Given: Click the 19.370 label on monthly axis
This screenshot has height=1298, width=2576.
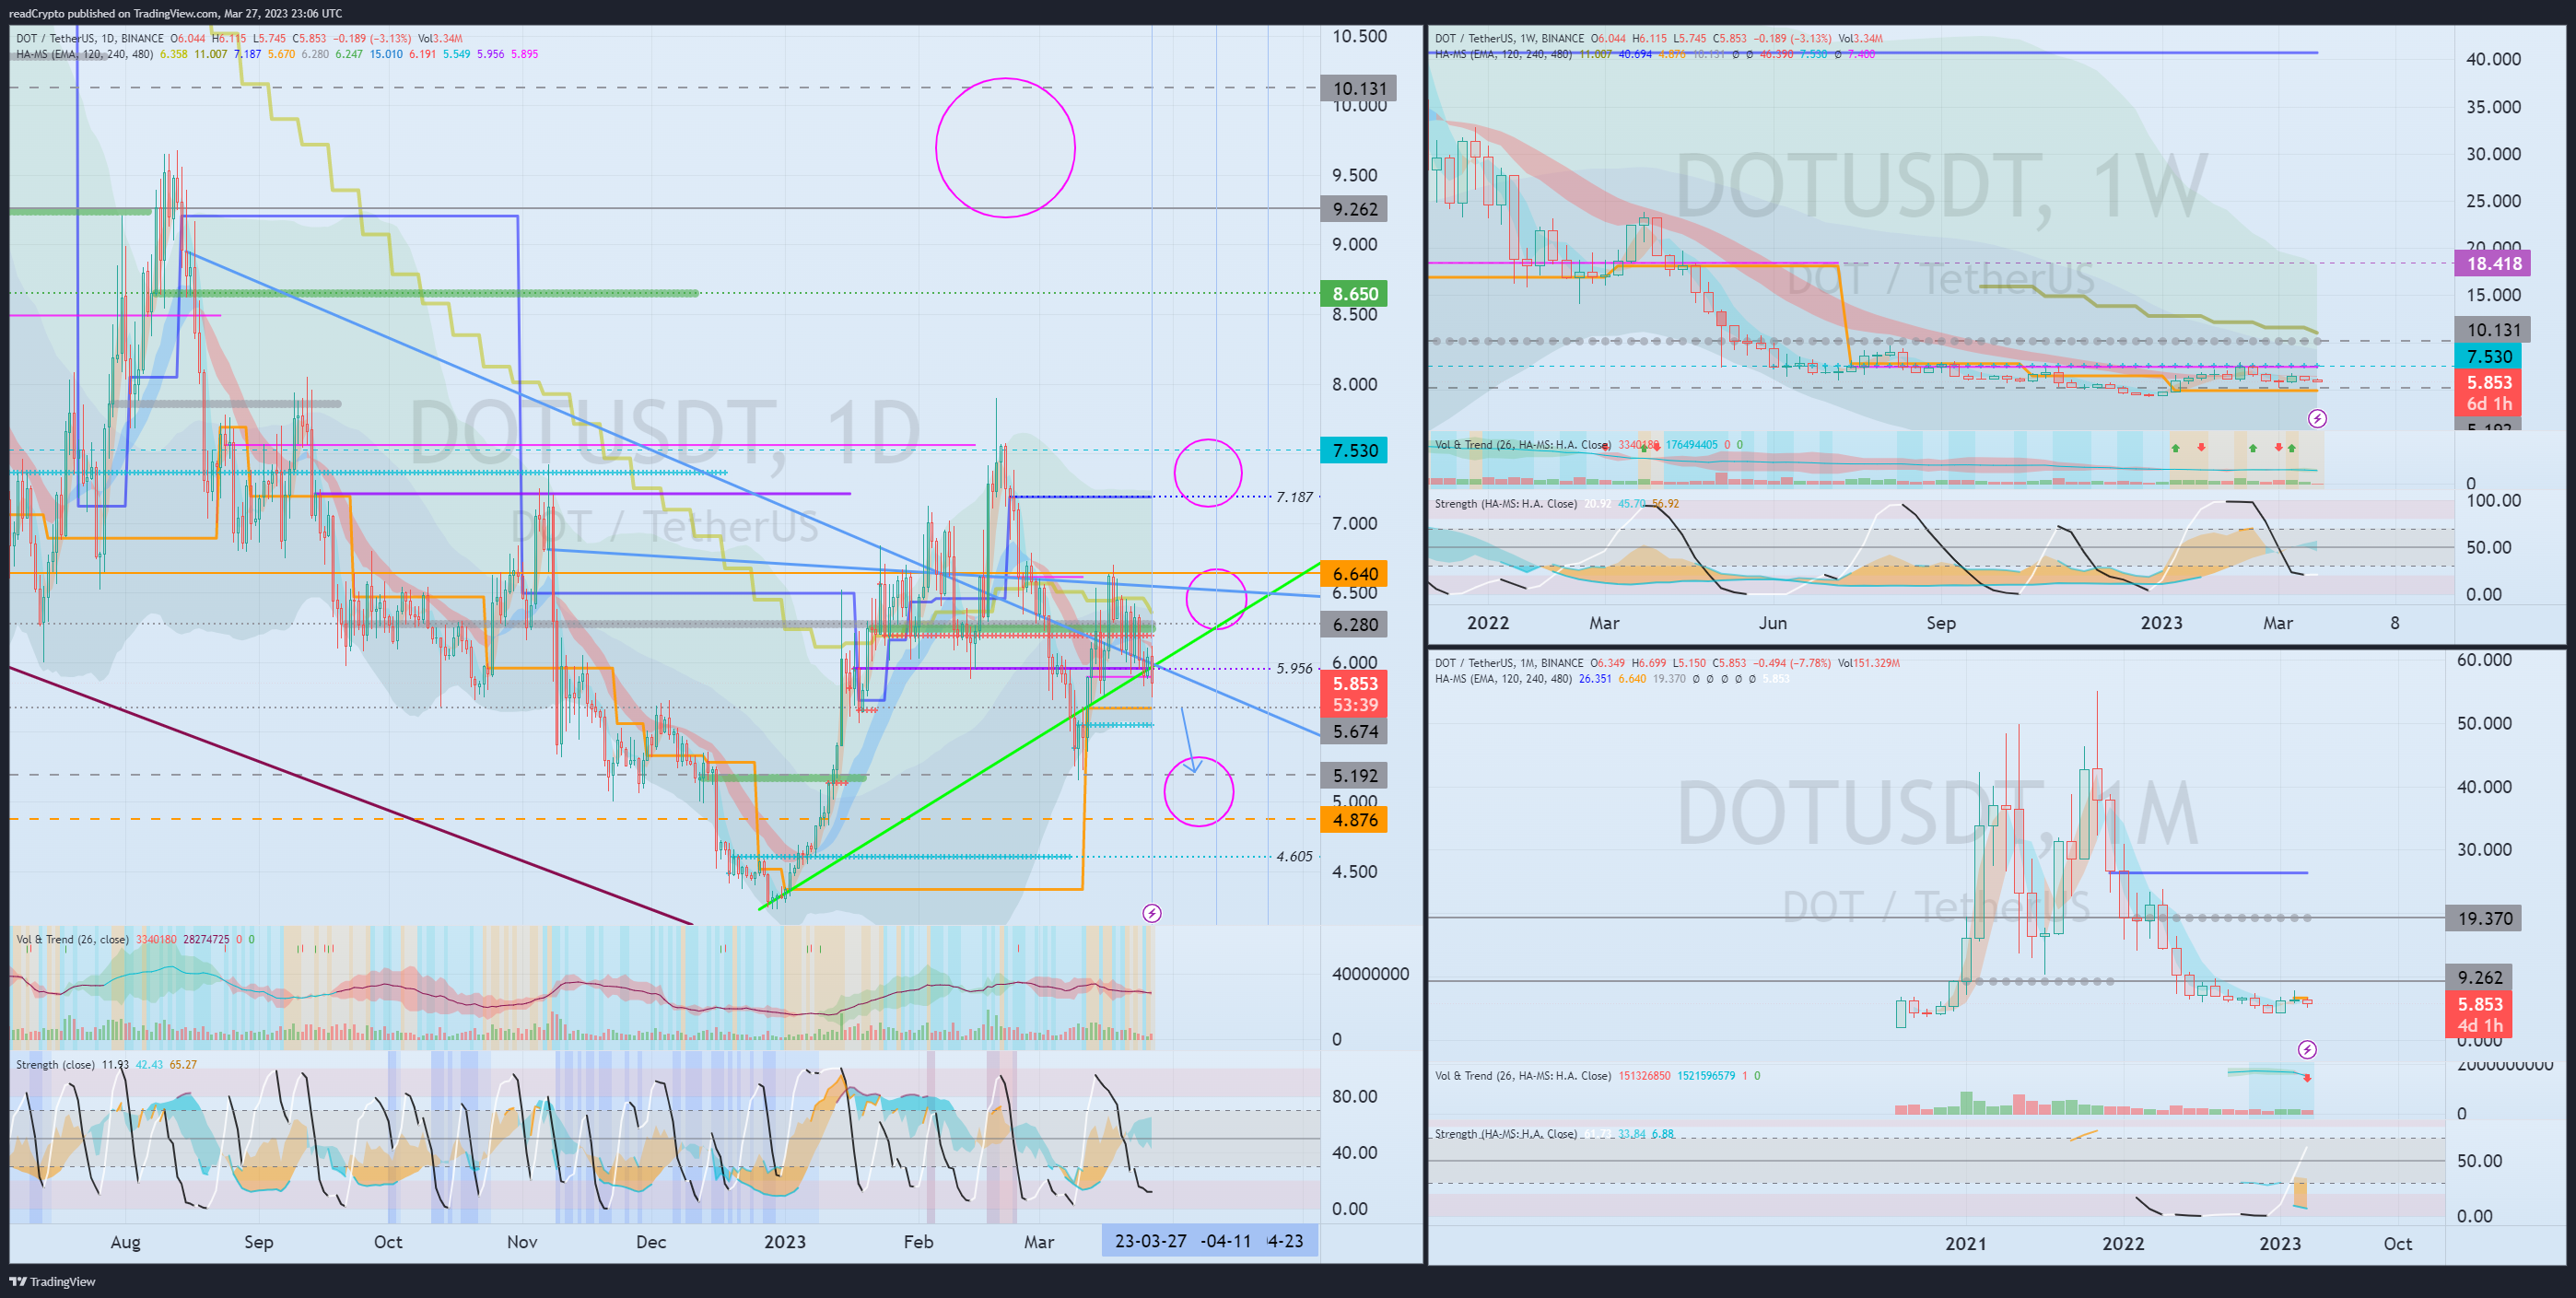Looking at the screenshot, I should (2483, 918).
